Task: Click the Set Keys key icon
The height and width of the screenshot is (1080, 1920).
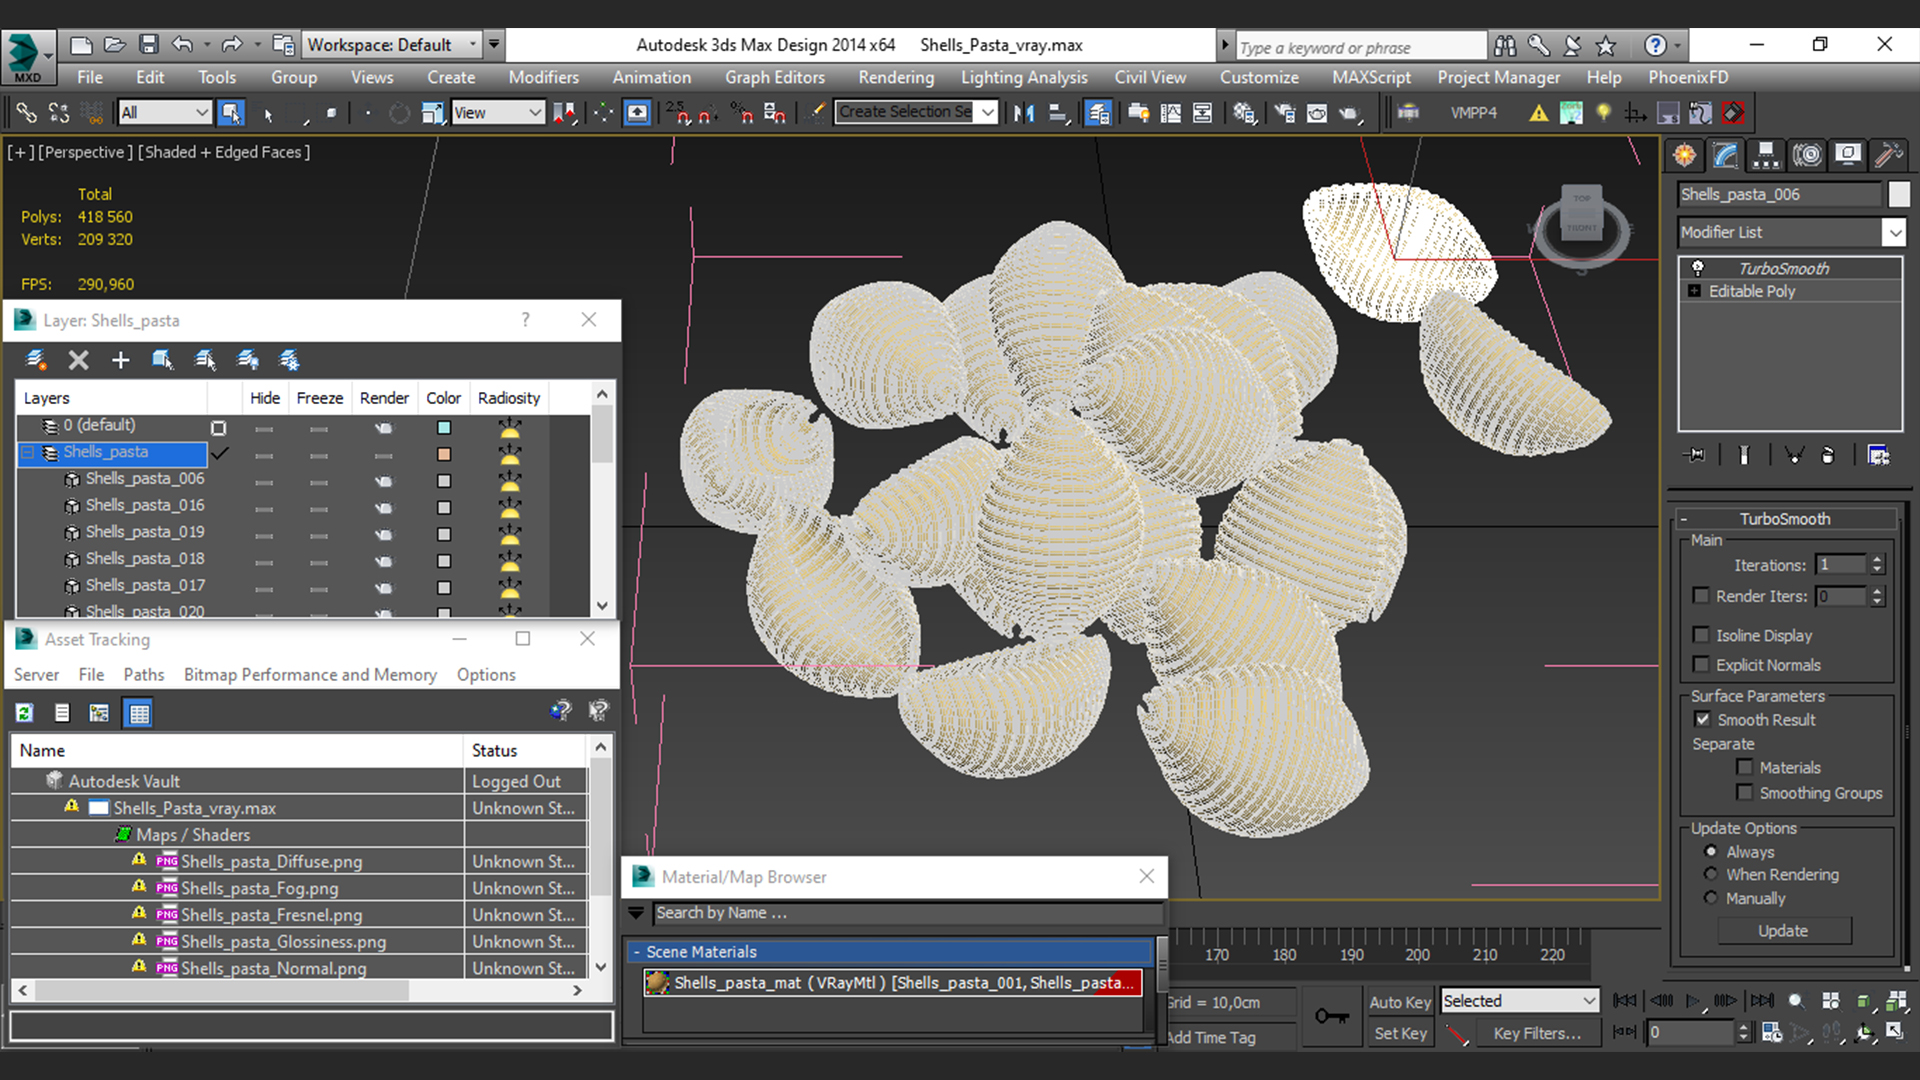Action: [x=1331, y=1016]
